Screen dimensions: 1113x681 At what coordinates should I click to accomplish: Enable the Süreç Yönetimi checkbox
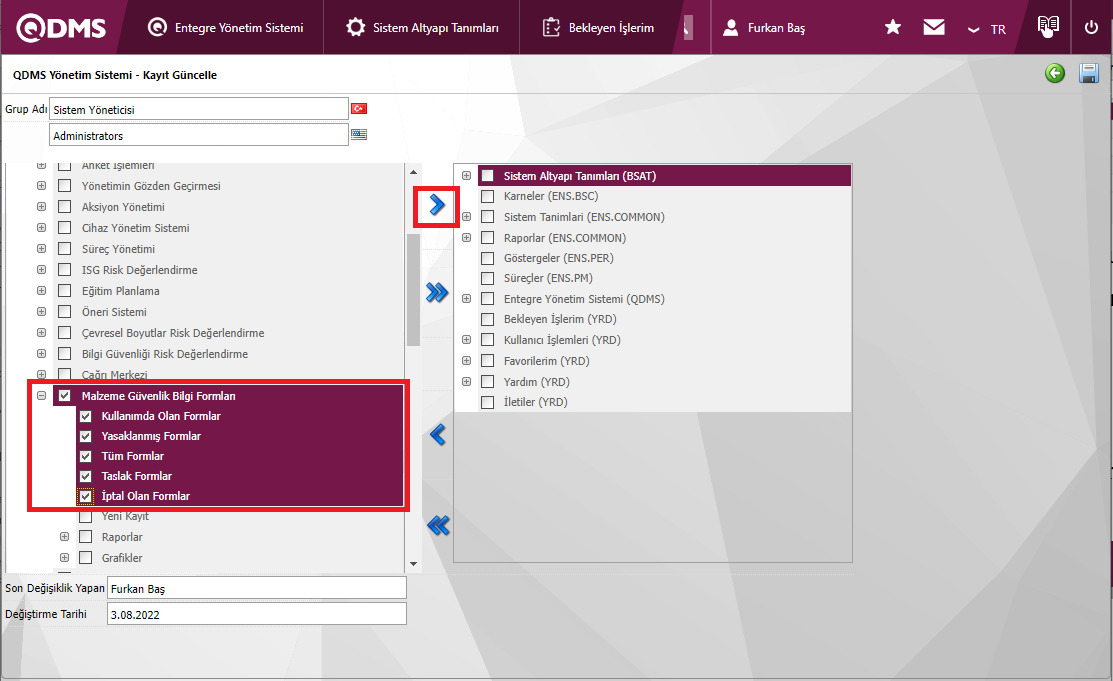point(64,249)
